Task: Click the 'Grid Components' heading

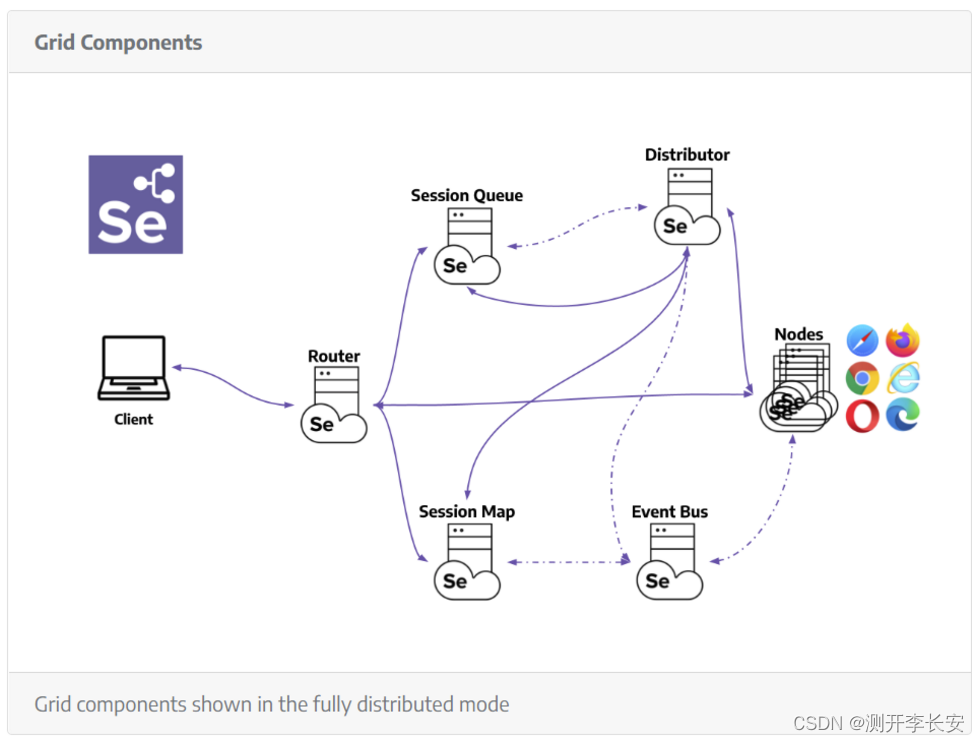Action: (x=118, y=42)
